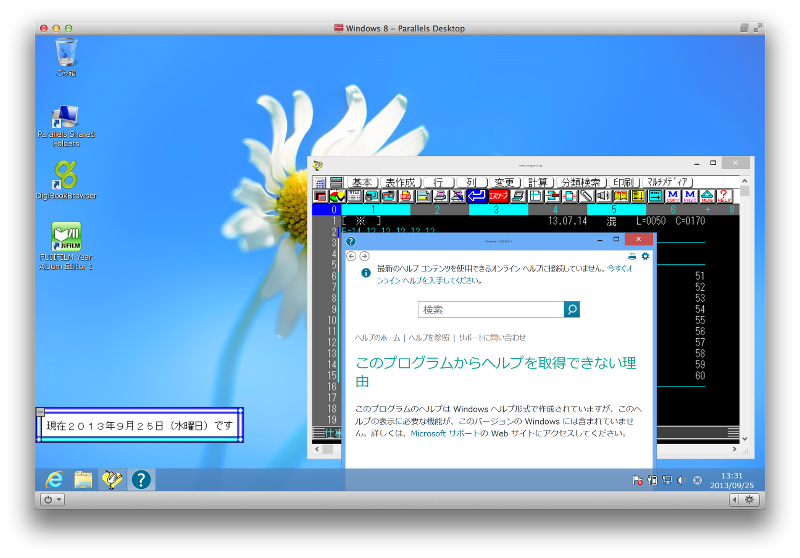Click column header 3 in the spreadsheet
800x558 pixels.
pos(497,210)
